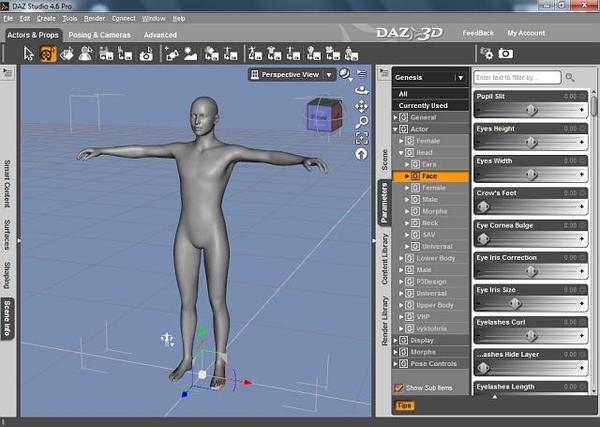Expand the selected Face group arrow

(x=407, y=176)
